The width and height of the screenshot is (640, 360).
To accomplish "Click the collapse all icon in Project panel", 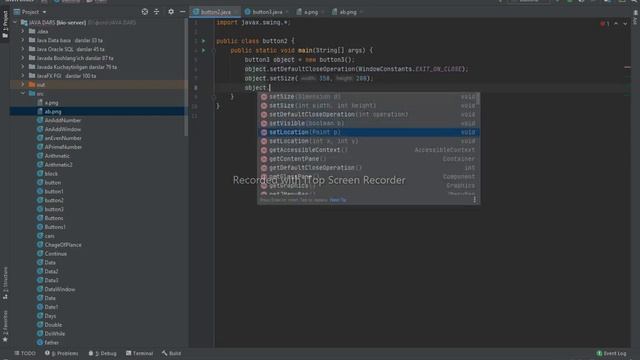I will click(156, 12).
